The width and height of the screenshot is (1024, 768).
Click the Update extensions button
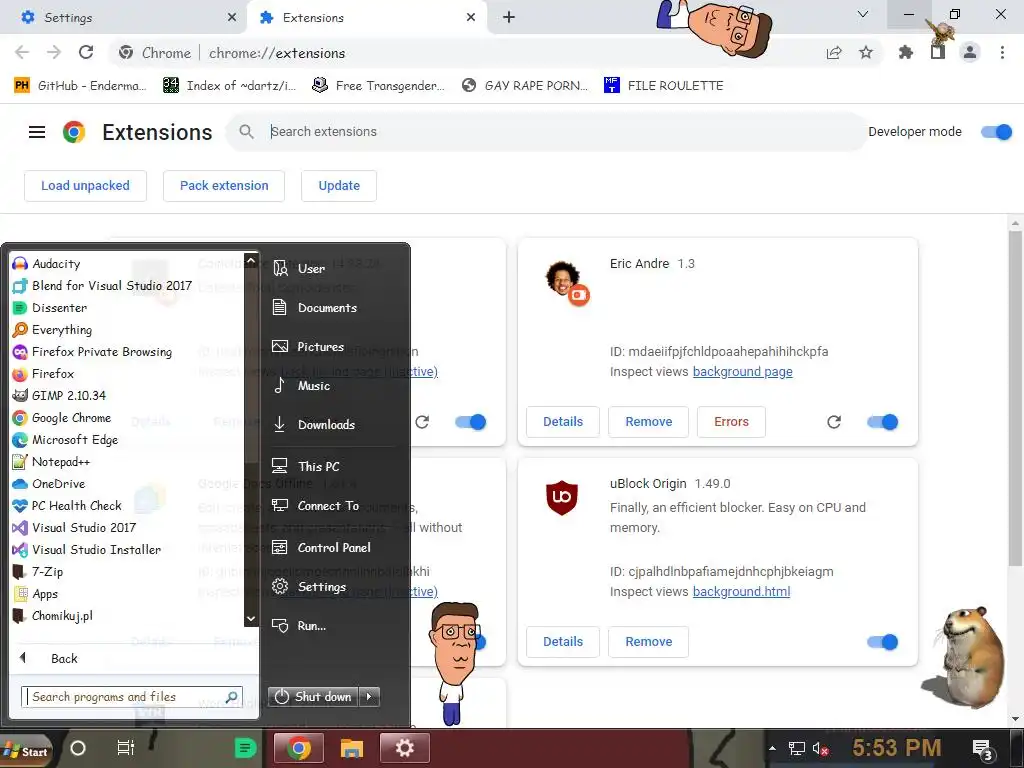tap(339, 186)
